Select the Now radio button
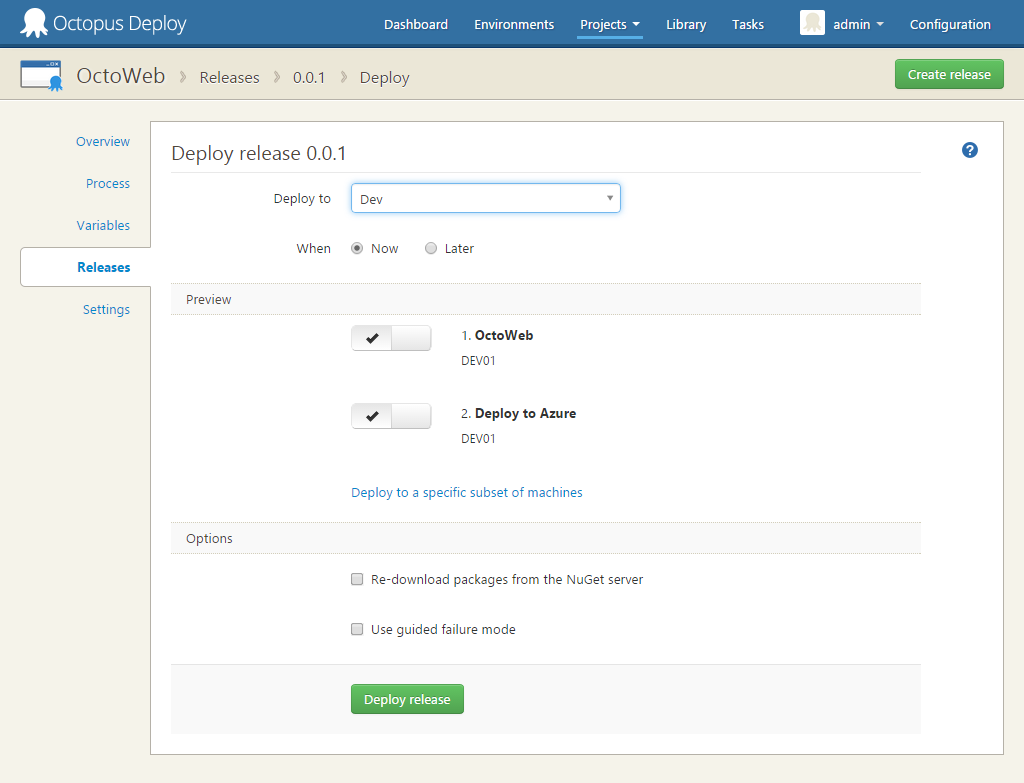The width and height of the screenshot is (1024, 783). (357, 247)
